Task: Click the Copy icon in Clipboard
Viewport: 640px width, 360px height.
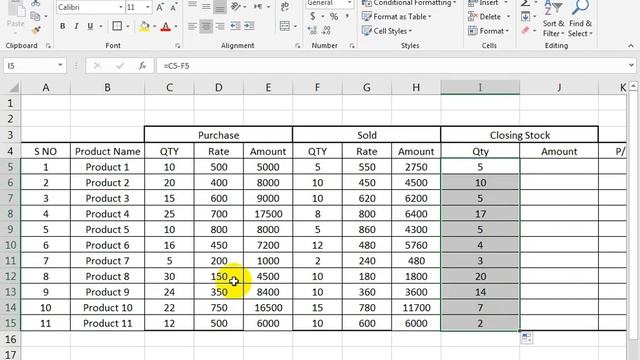Action: click(36, 16)
